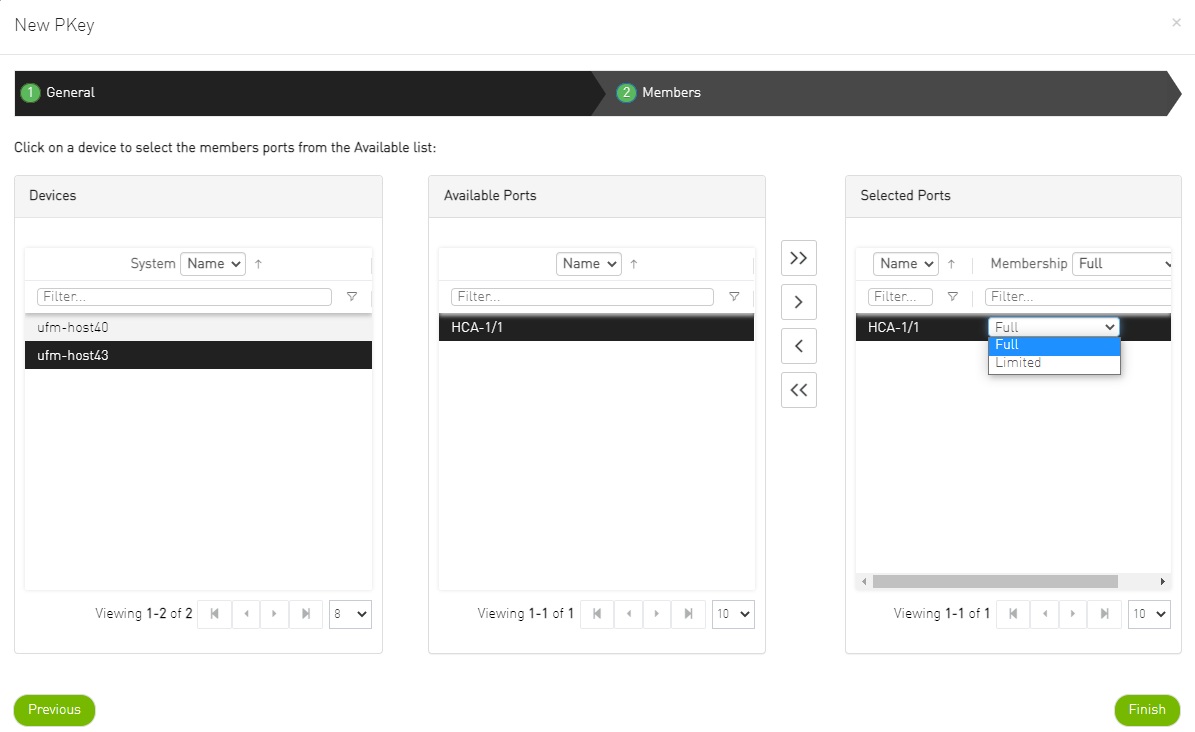
Task: Click the Finish button
Action: (1147, 710)
